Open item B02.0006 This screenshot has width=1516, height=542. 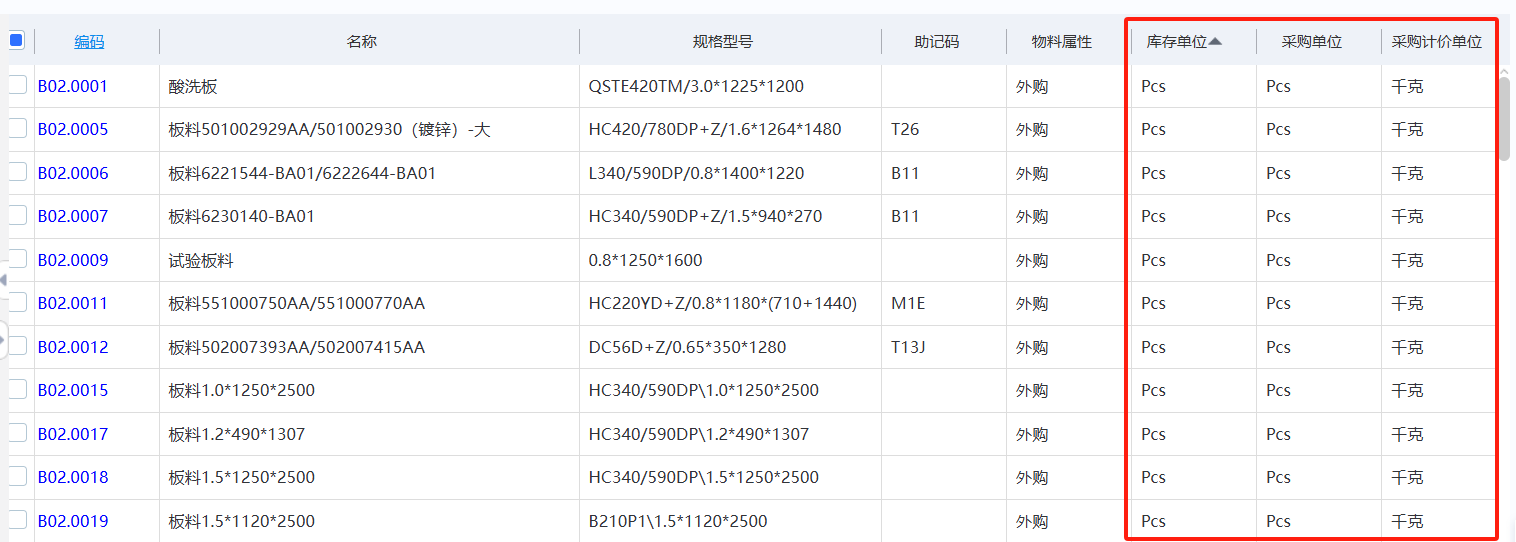point(73,173)
